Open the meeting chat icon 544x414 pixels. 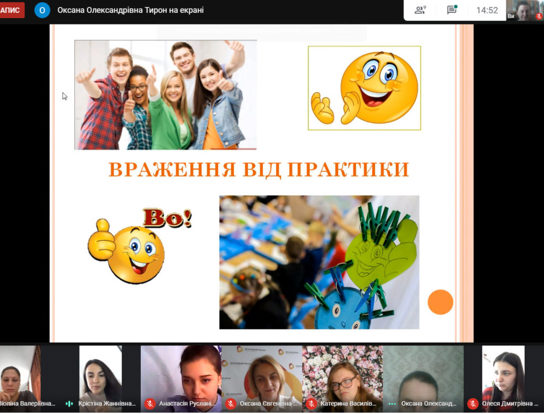pyautogui.click(x=452, y=10)
